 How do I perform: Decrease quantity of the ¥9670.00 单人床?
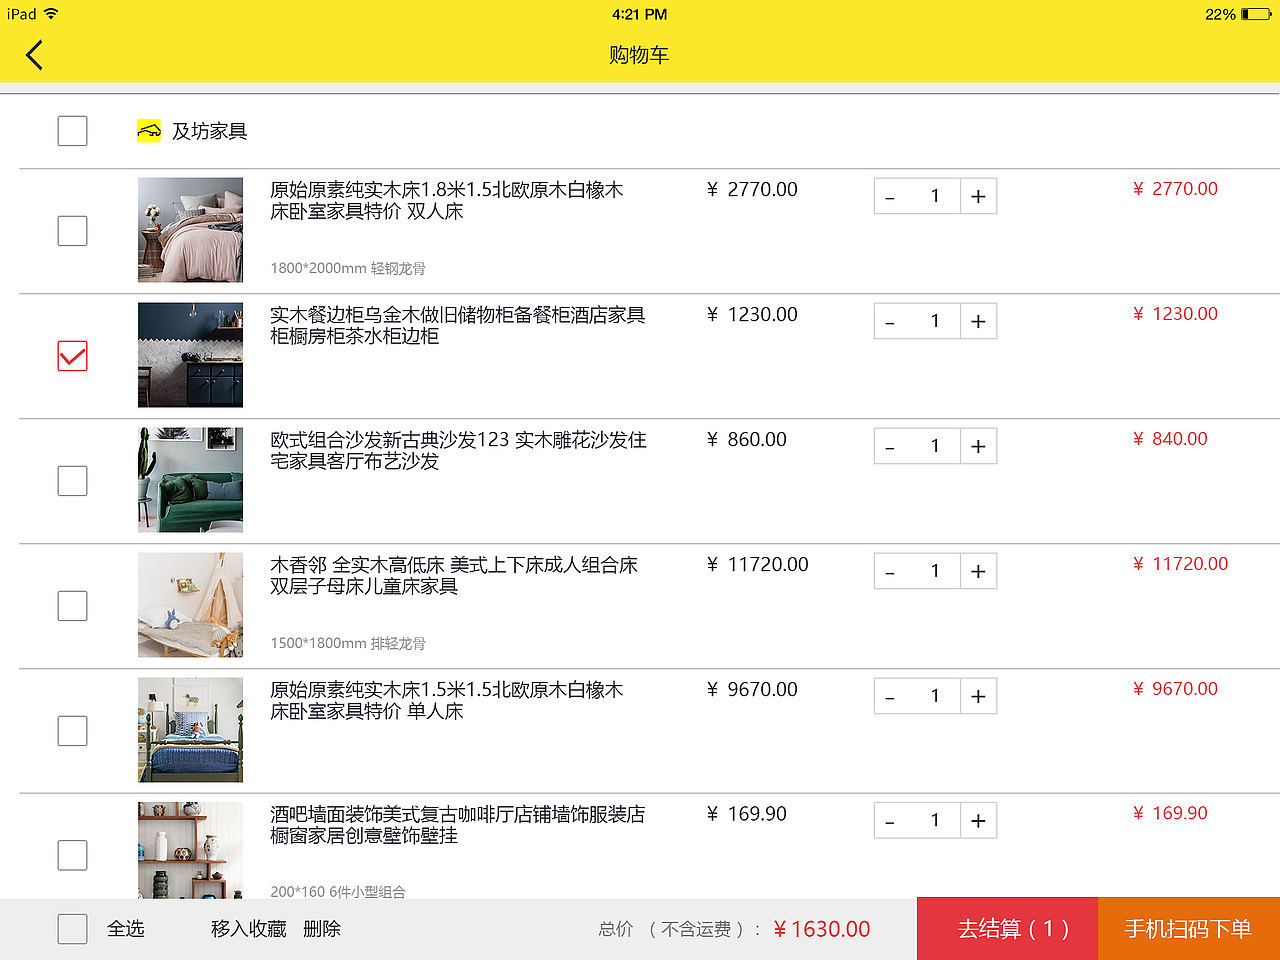pos(891,696)
